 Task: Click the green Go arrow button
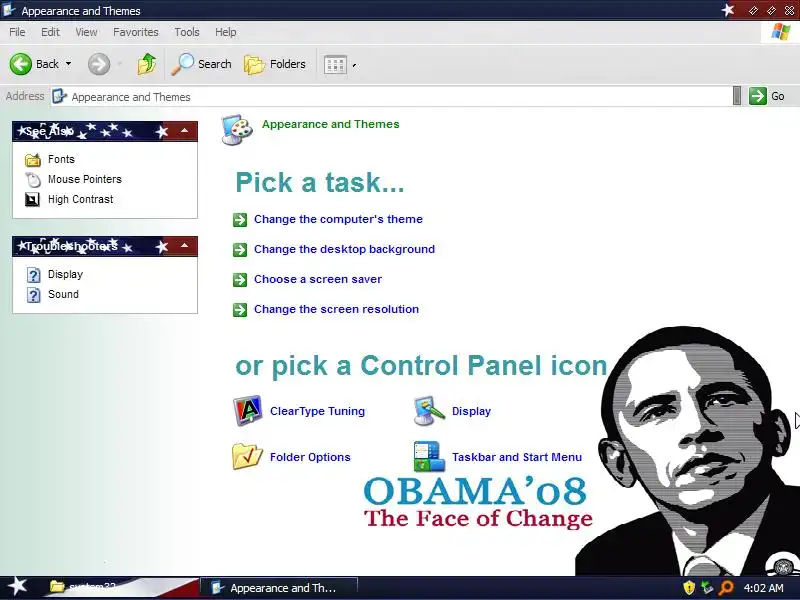(758, 96)
